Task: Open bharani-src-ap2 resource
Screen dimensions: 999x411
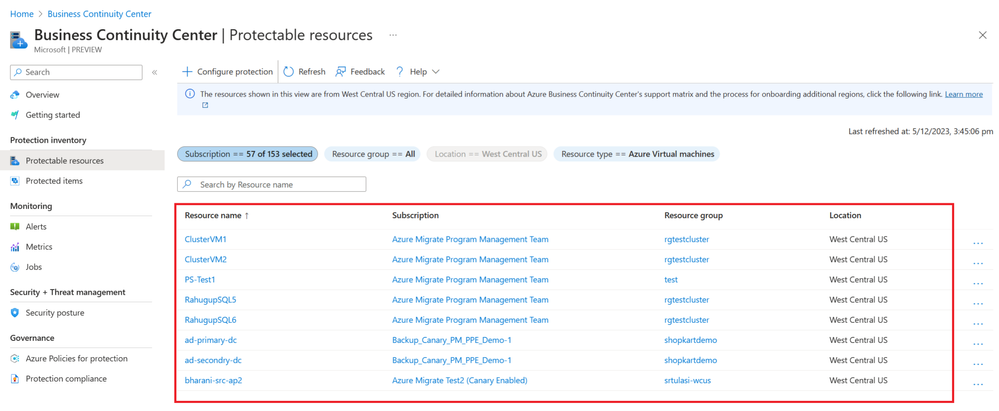Action: (213, 381)
